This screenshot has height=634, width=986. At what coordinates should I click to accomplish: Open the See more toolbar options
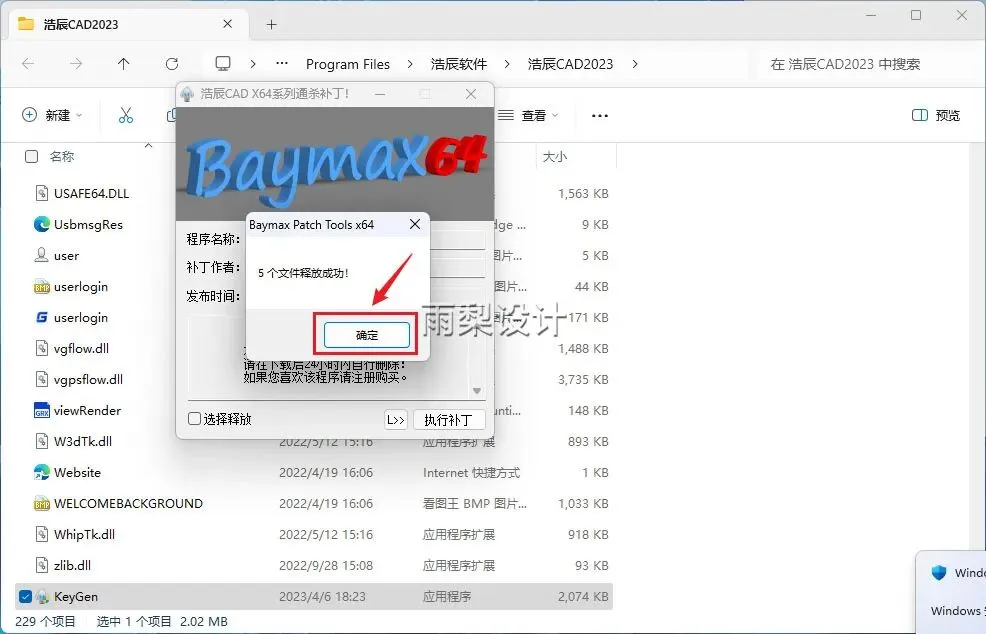click(600, 116)
